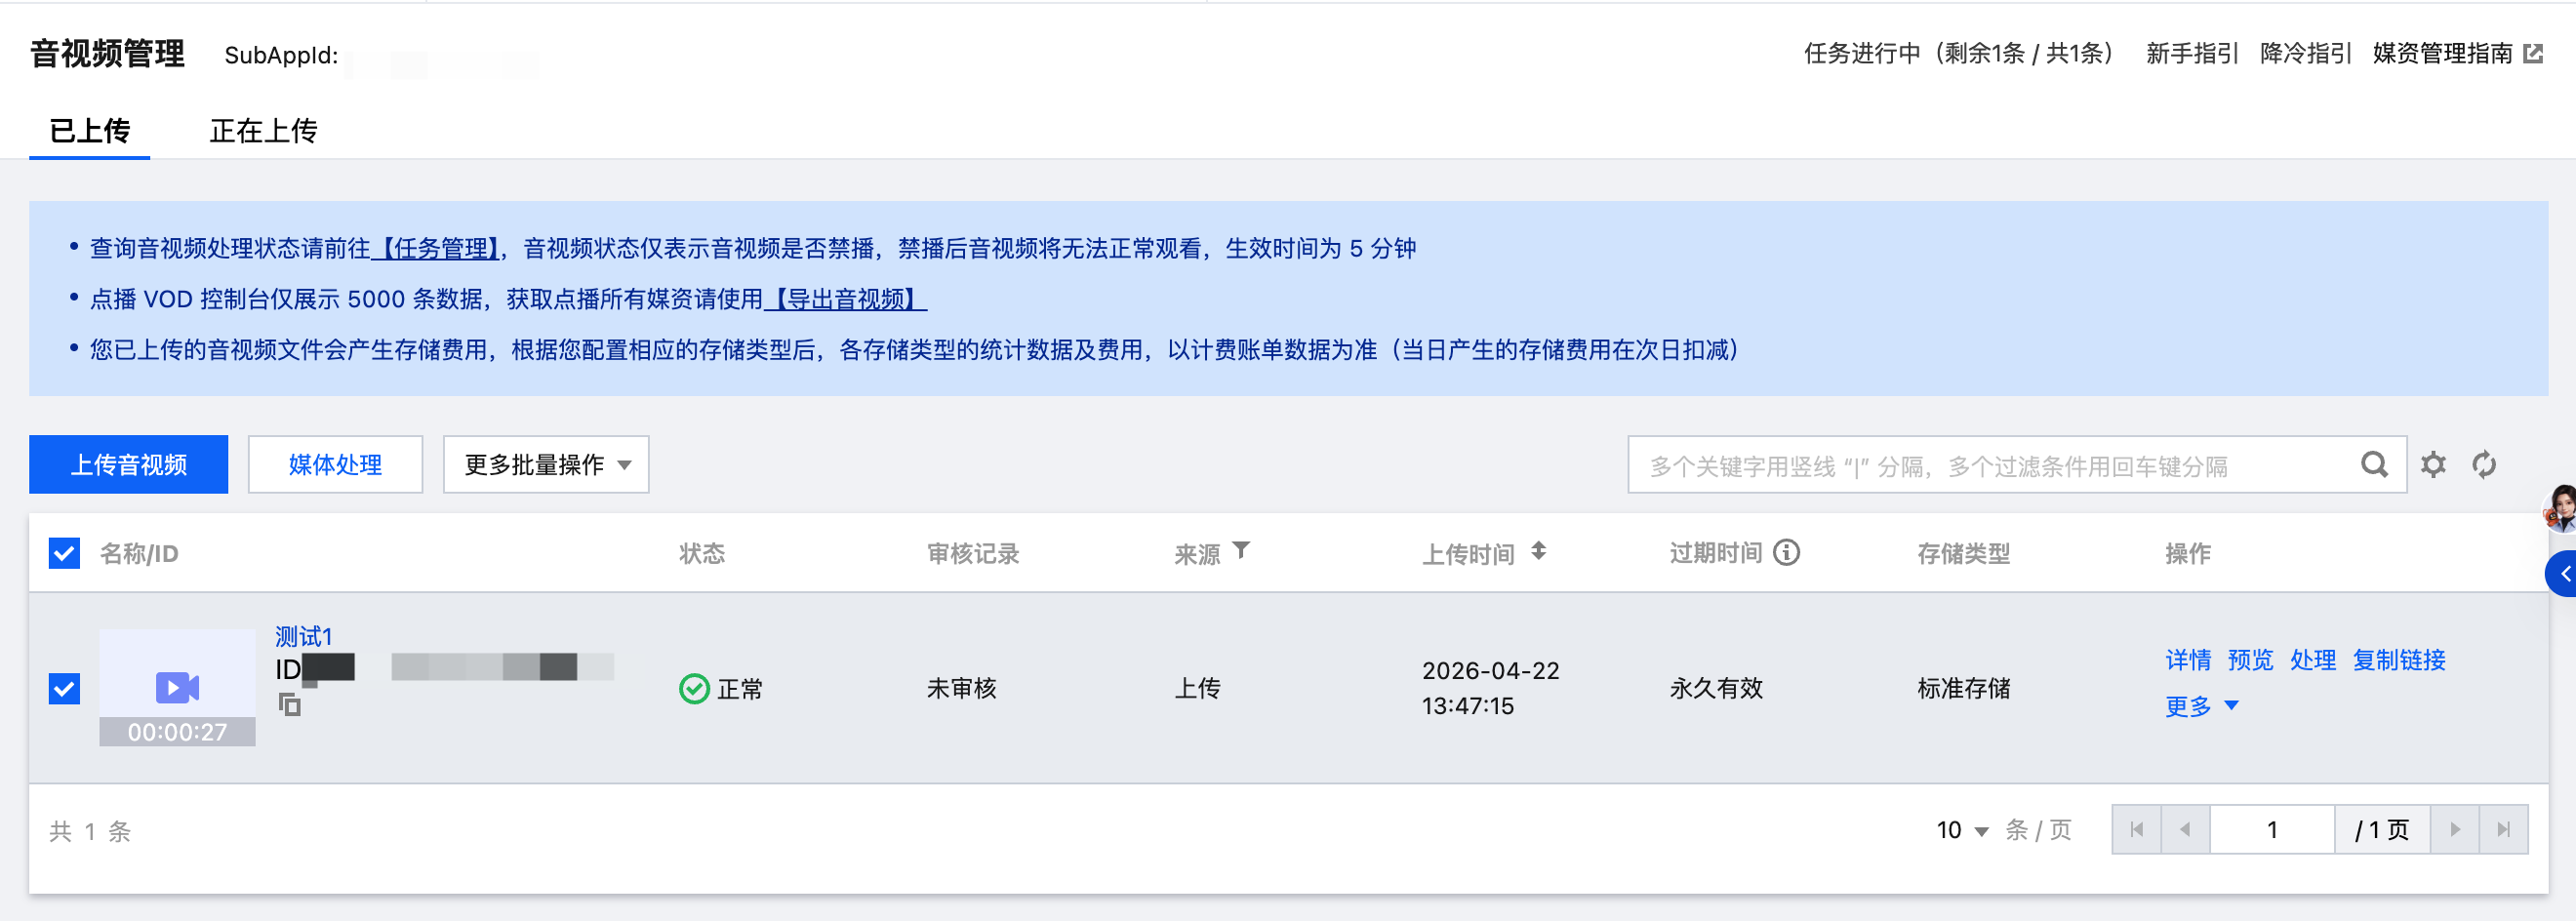The height and width of the screenshot is (921, 2576).
Task: Go to next page arrow
Action: [2454, 829]
